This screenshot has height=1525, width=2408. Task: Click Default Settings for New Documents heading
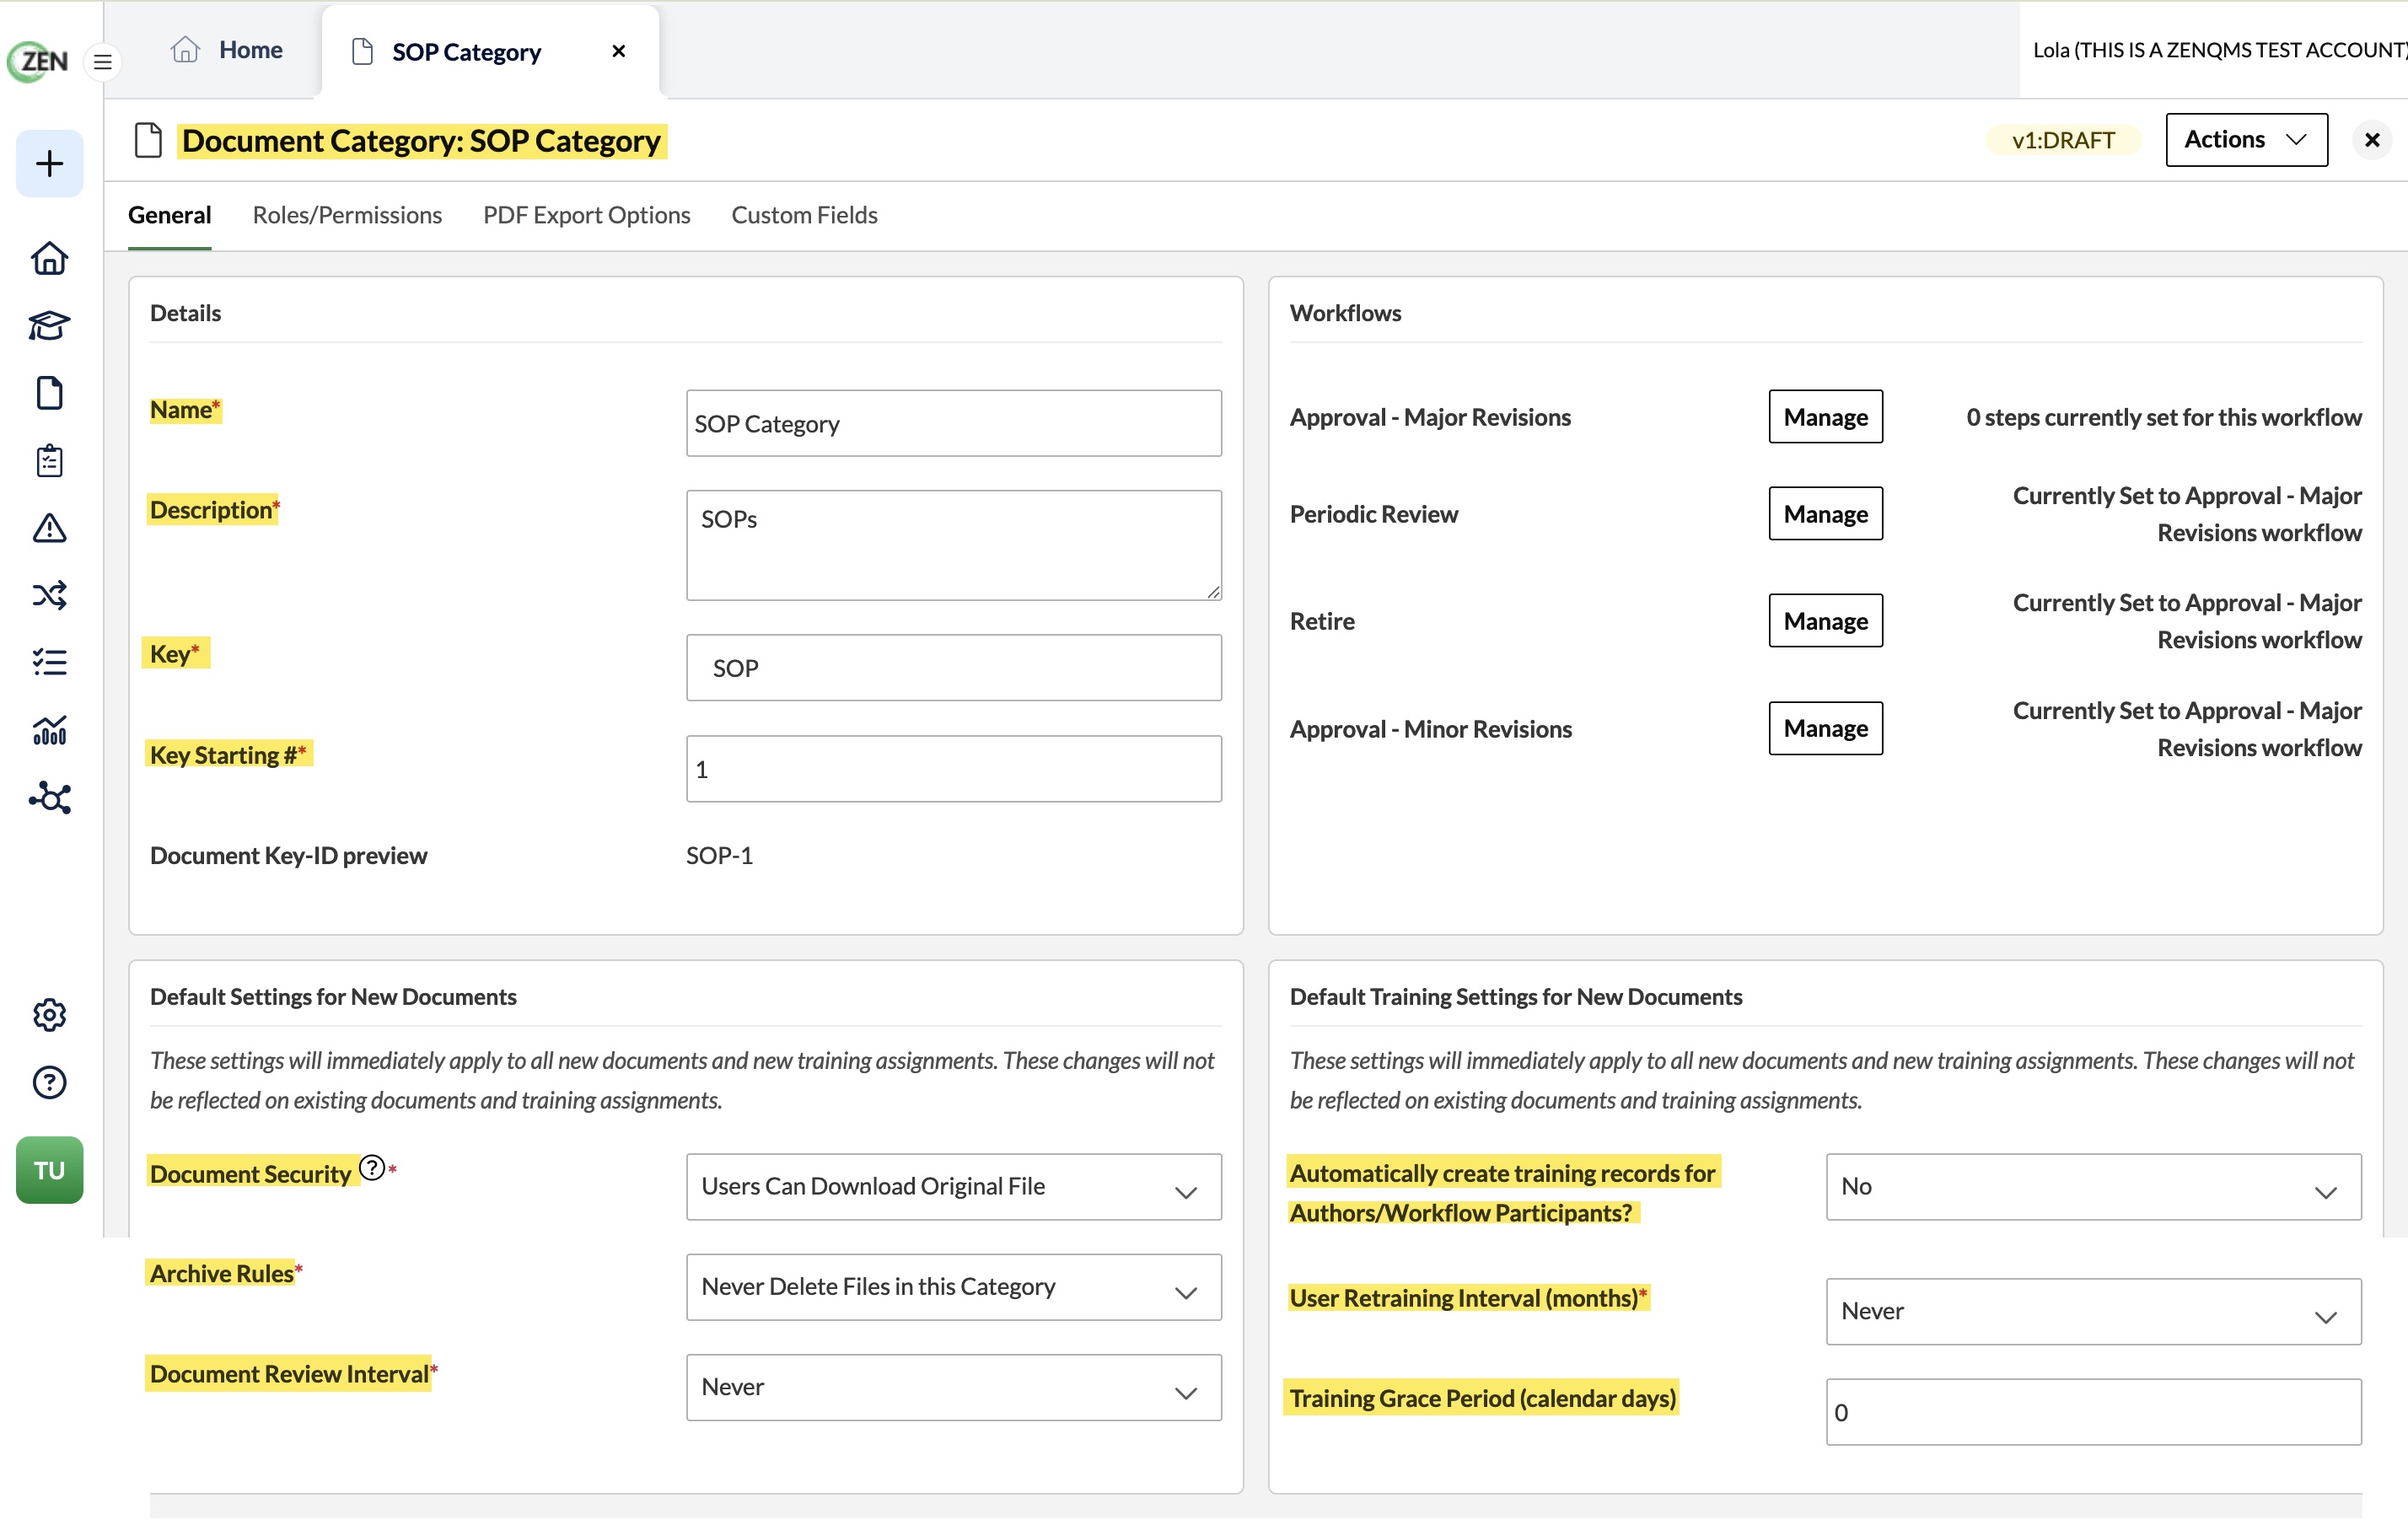point(333,997)
